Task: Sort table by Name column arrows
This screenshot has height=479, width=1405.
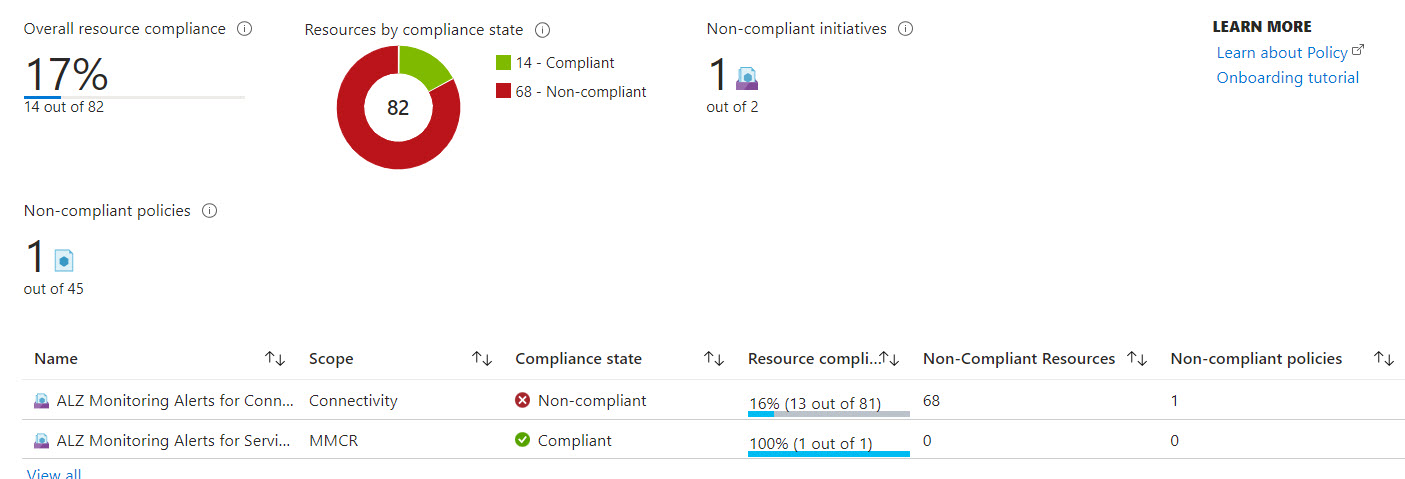Action: 275,358
